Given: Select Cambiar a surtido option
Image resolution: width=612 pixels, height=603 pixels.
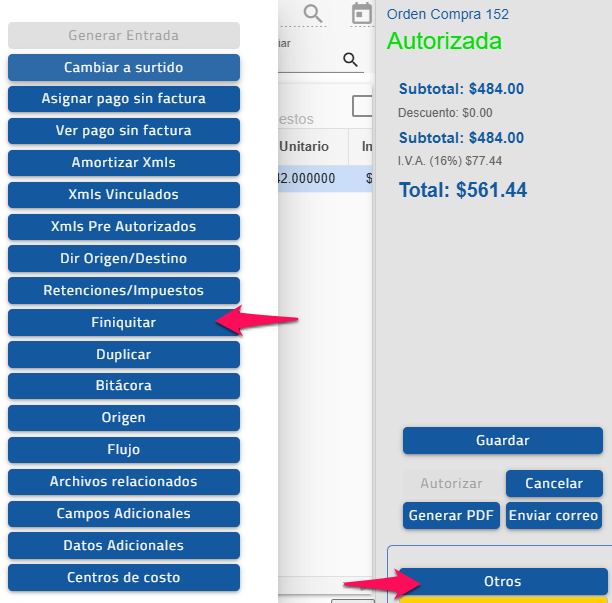Looking at the screenshot, I should [x=123, y=67].
